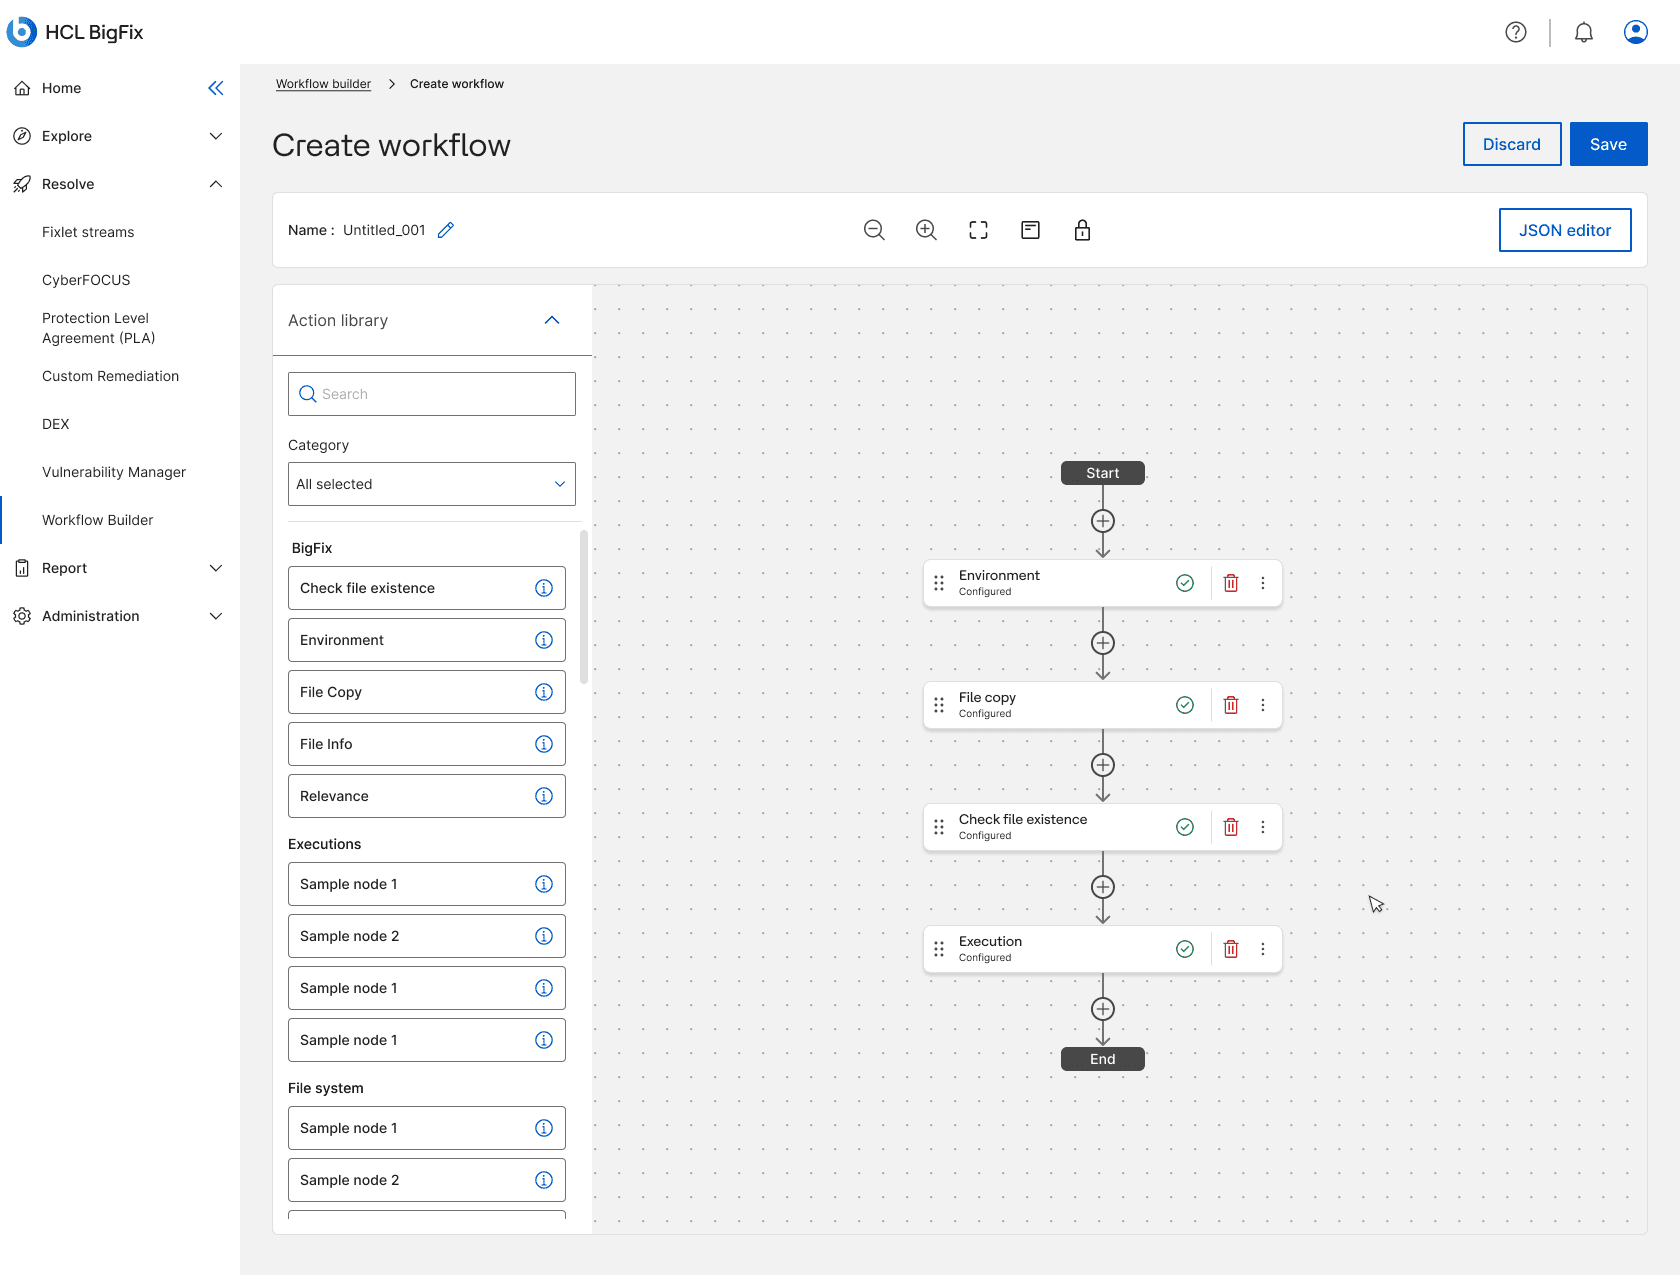Viewport: 1680px width, 1275px height.
Task: Open Vulnerability Manager page
Action: point(114,472)
